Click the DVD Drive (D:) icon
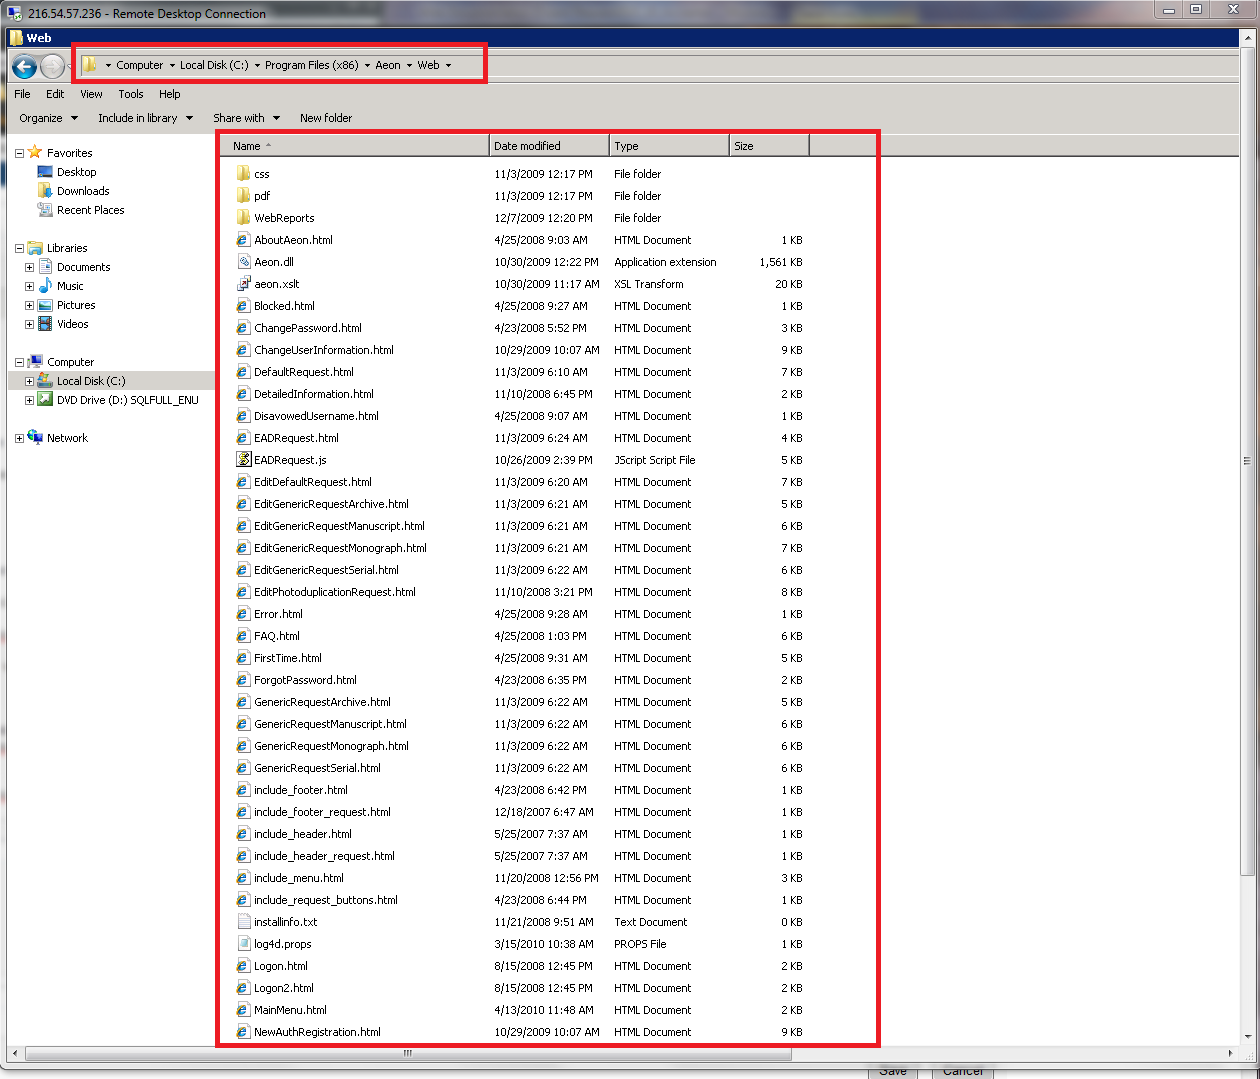 [x=45, y=400]
